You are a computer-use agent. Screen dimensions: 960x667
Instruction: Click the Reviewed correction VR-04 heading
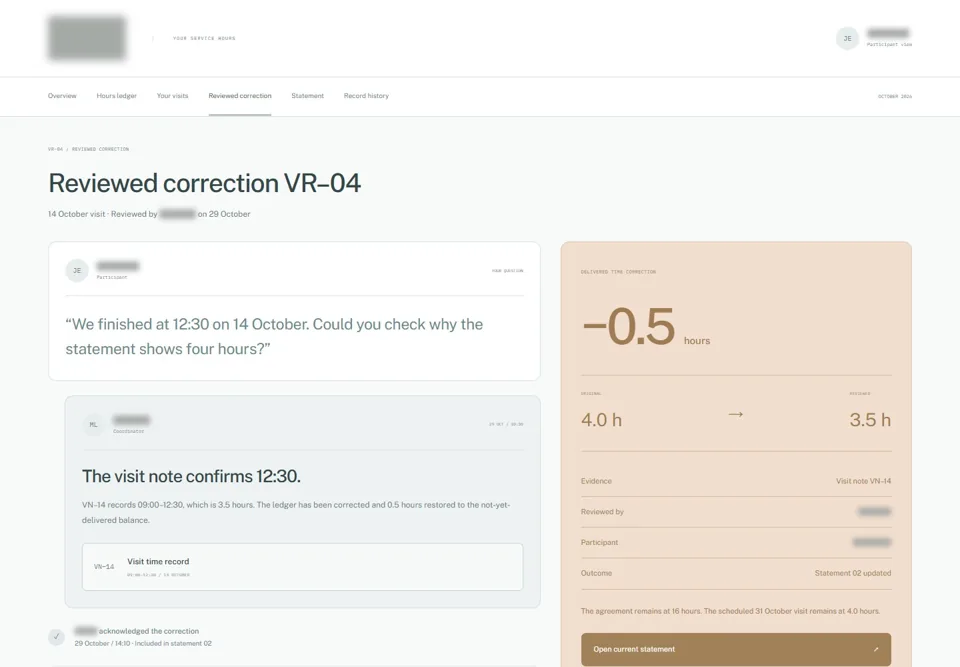click(x=204, y=183)
